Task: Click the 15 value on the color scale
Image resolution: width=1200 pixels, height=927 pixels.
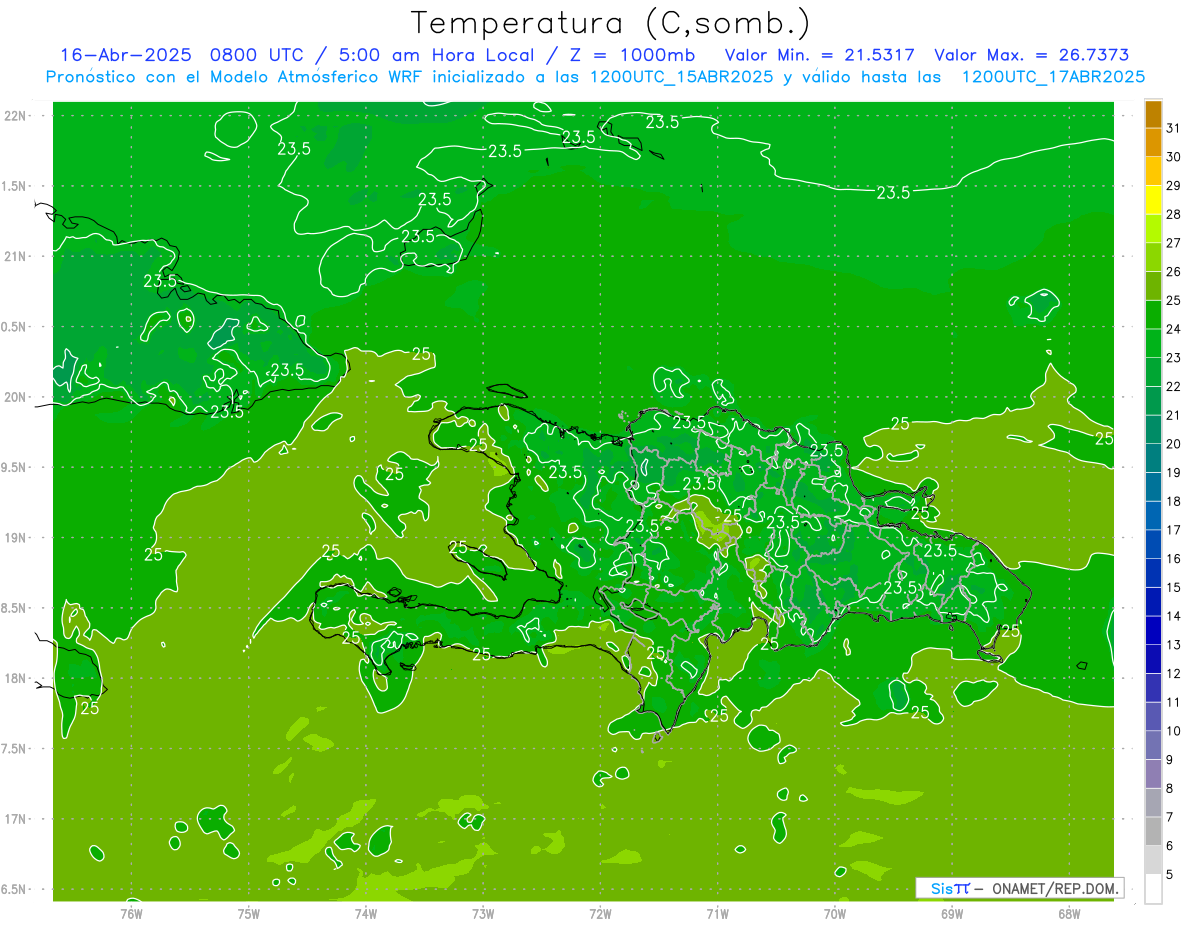Action: [1174, 587]
